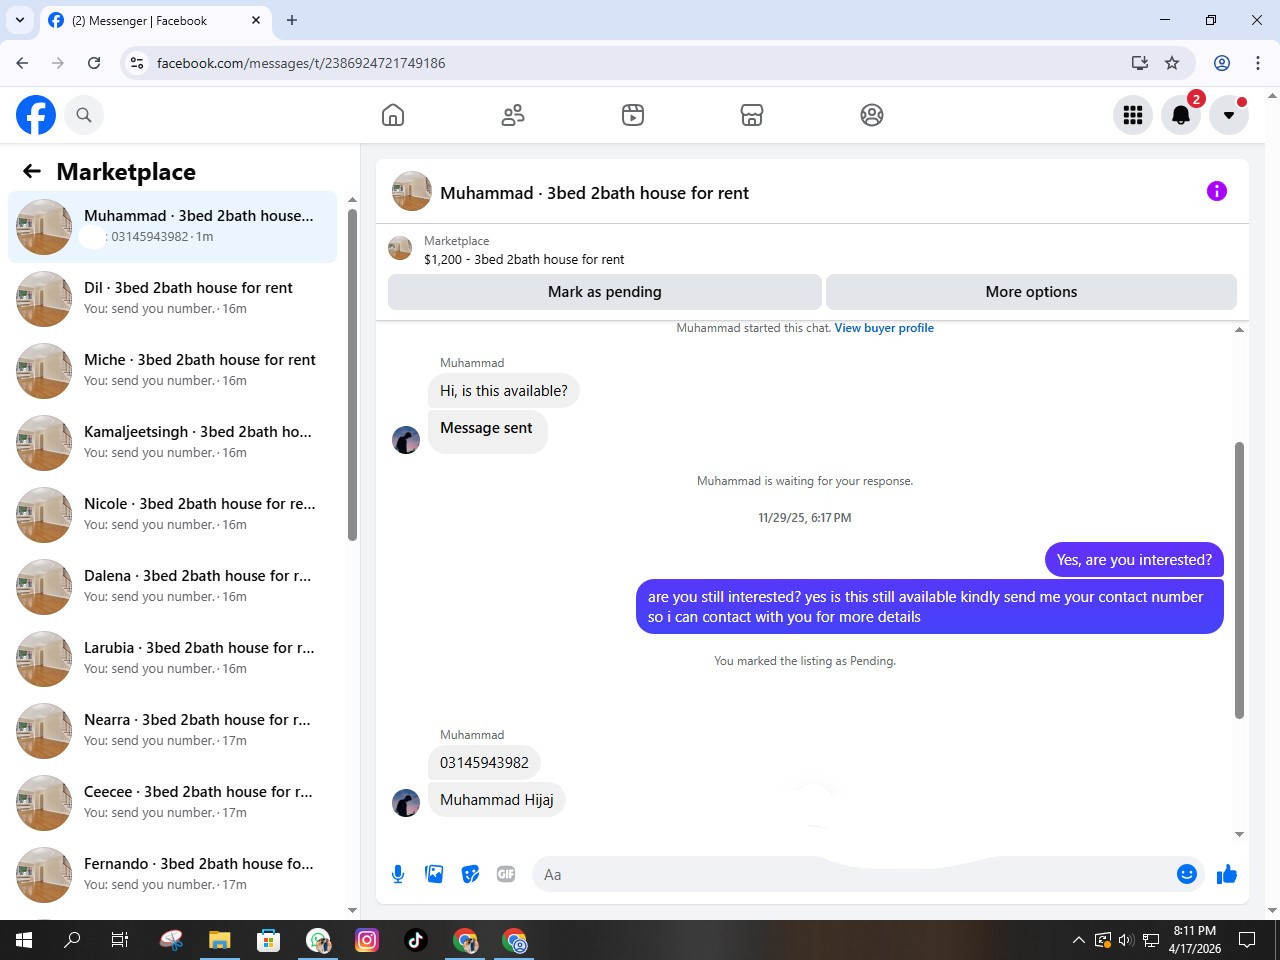The width and height of the screenshot is (1280, 960).
Task: Open Dil conversation in list
Action: point(172,299)
